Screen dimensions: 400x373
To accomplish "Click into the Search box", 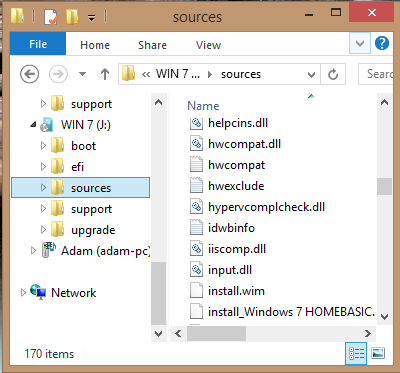I will [x=376, y=74].
